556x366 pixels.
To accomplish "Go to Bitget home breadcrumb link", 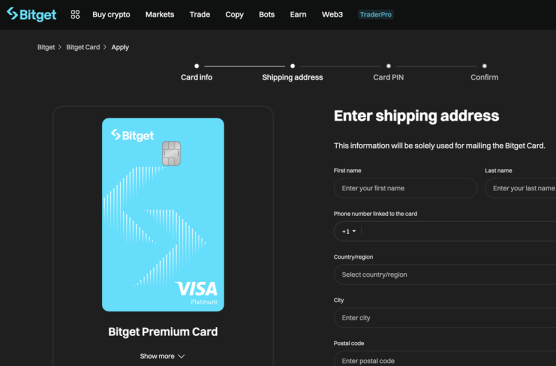I will coord(46,47).
